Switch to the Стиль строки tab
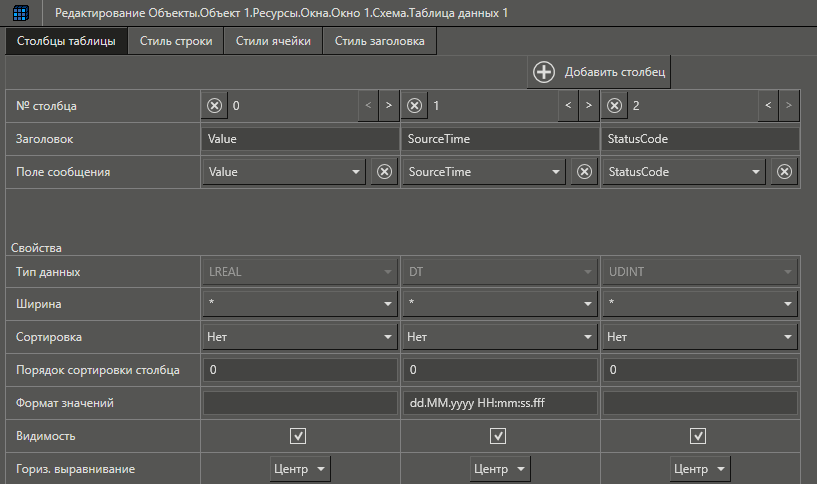Viewport: 817px width, 484px height. click(175, 42)
